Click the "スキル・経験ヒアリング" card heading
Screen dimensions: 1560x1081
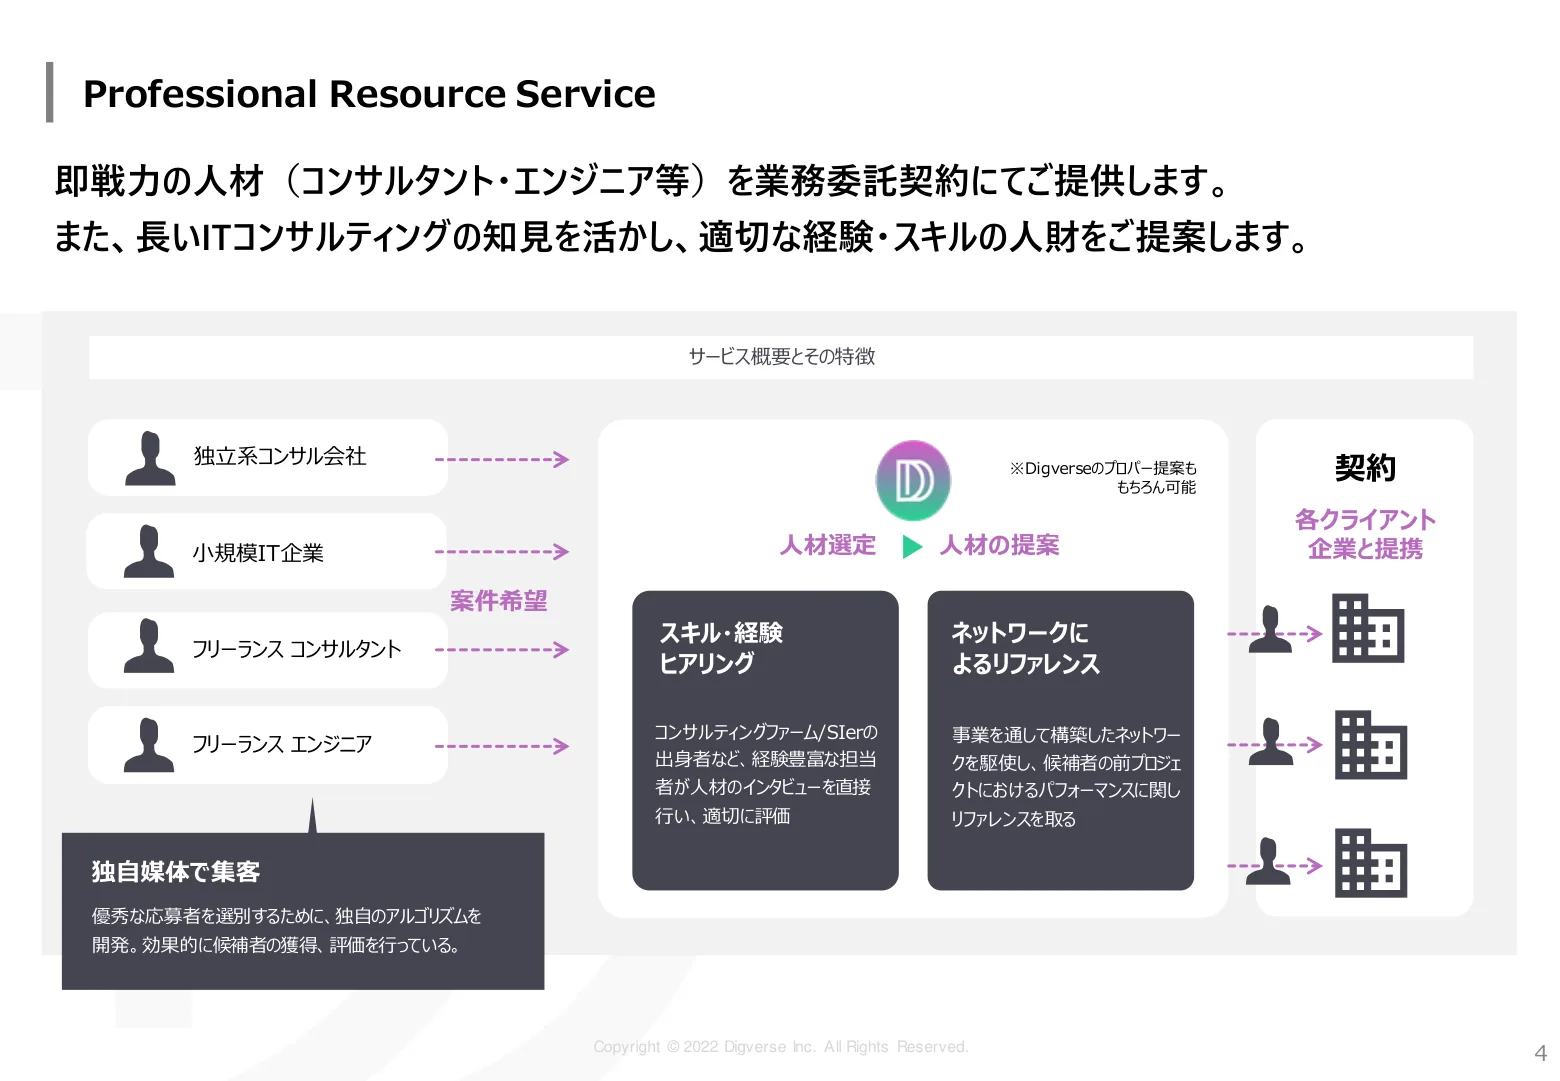click(x=720, y=648)
